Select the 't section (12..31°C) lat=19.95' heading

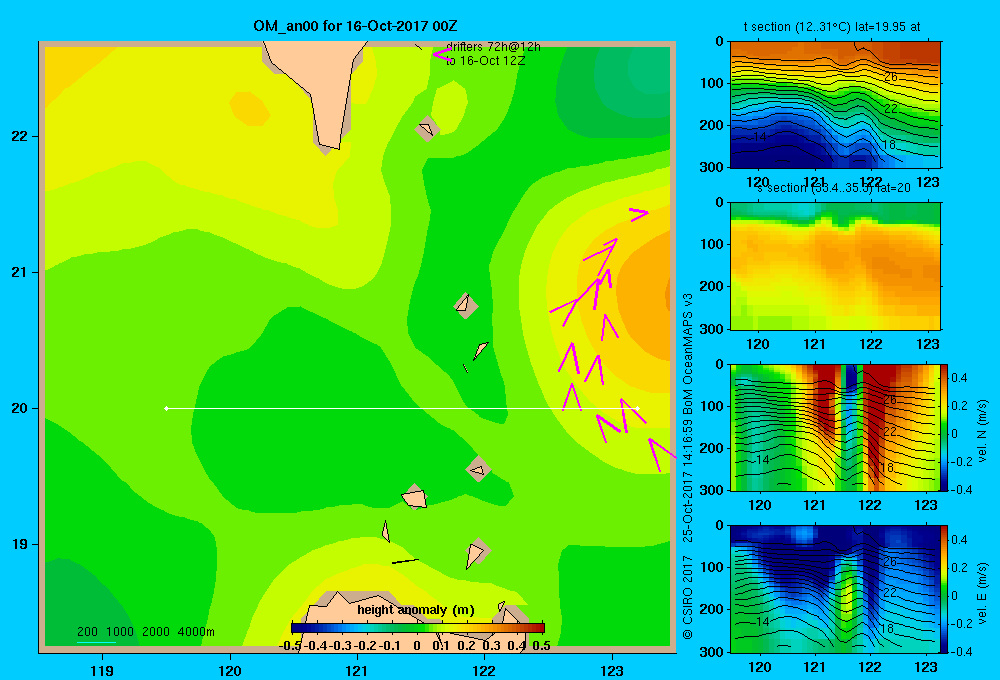click(x=832, y=27)
